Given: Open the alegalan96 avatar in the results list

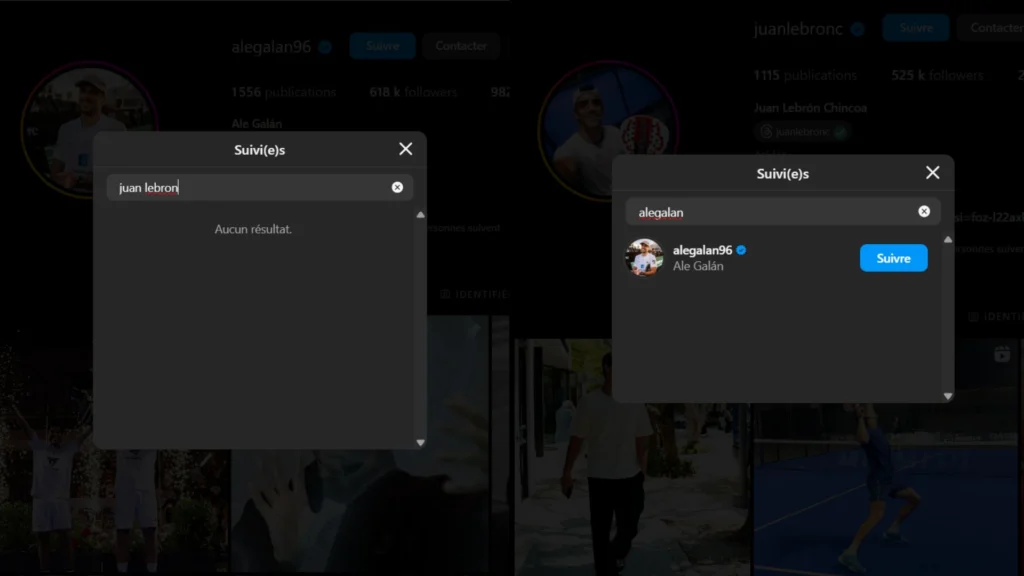Looking at the screenshot, I should (x=644, y=257).
